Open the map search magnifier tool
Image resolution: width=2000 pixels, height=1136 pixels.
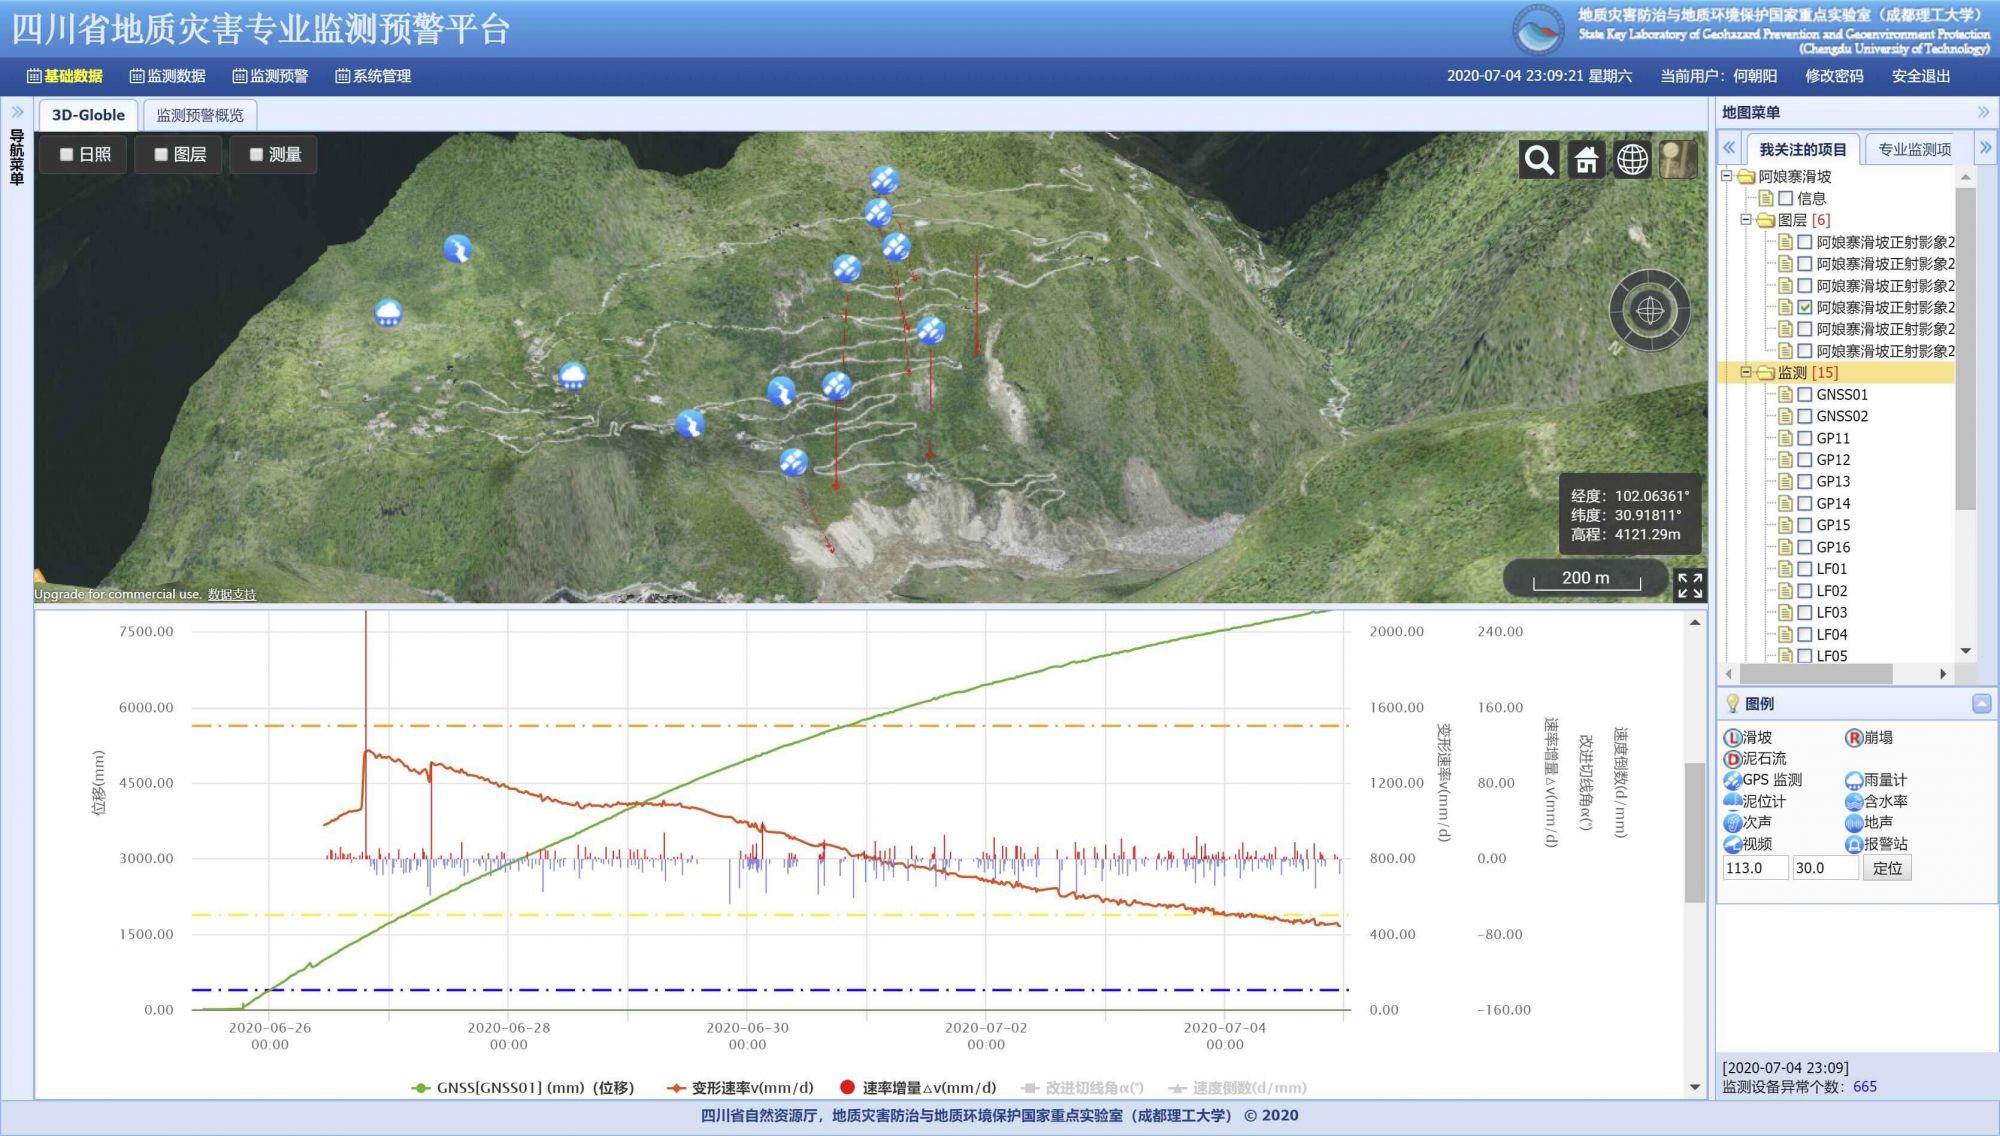point(1539,159)
